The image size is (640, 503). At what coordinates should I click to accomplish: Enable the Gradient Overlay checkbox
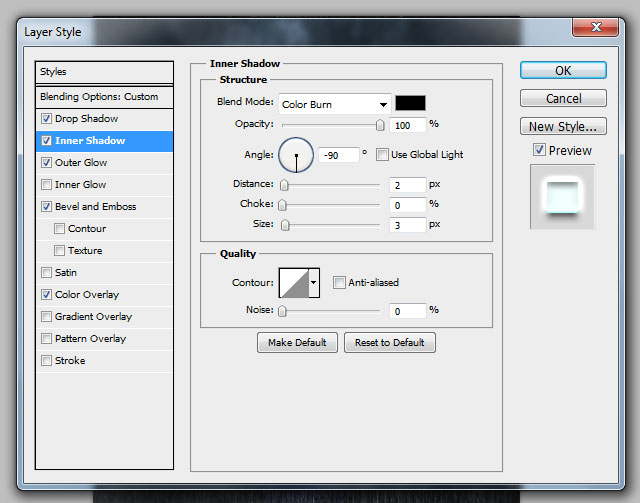point(47,317)
